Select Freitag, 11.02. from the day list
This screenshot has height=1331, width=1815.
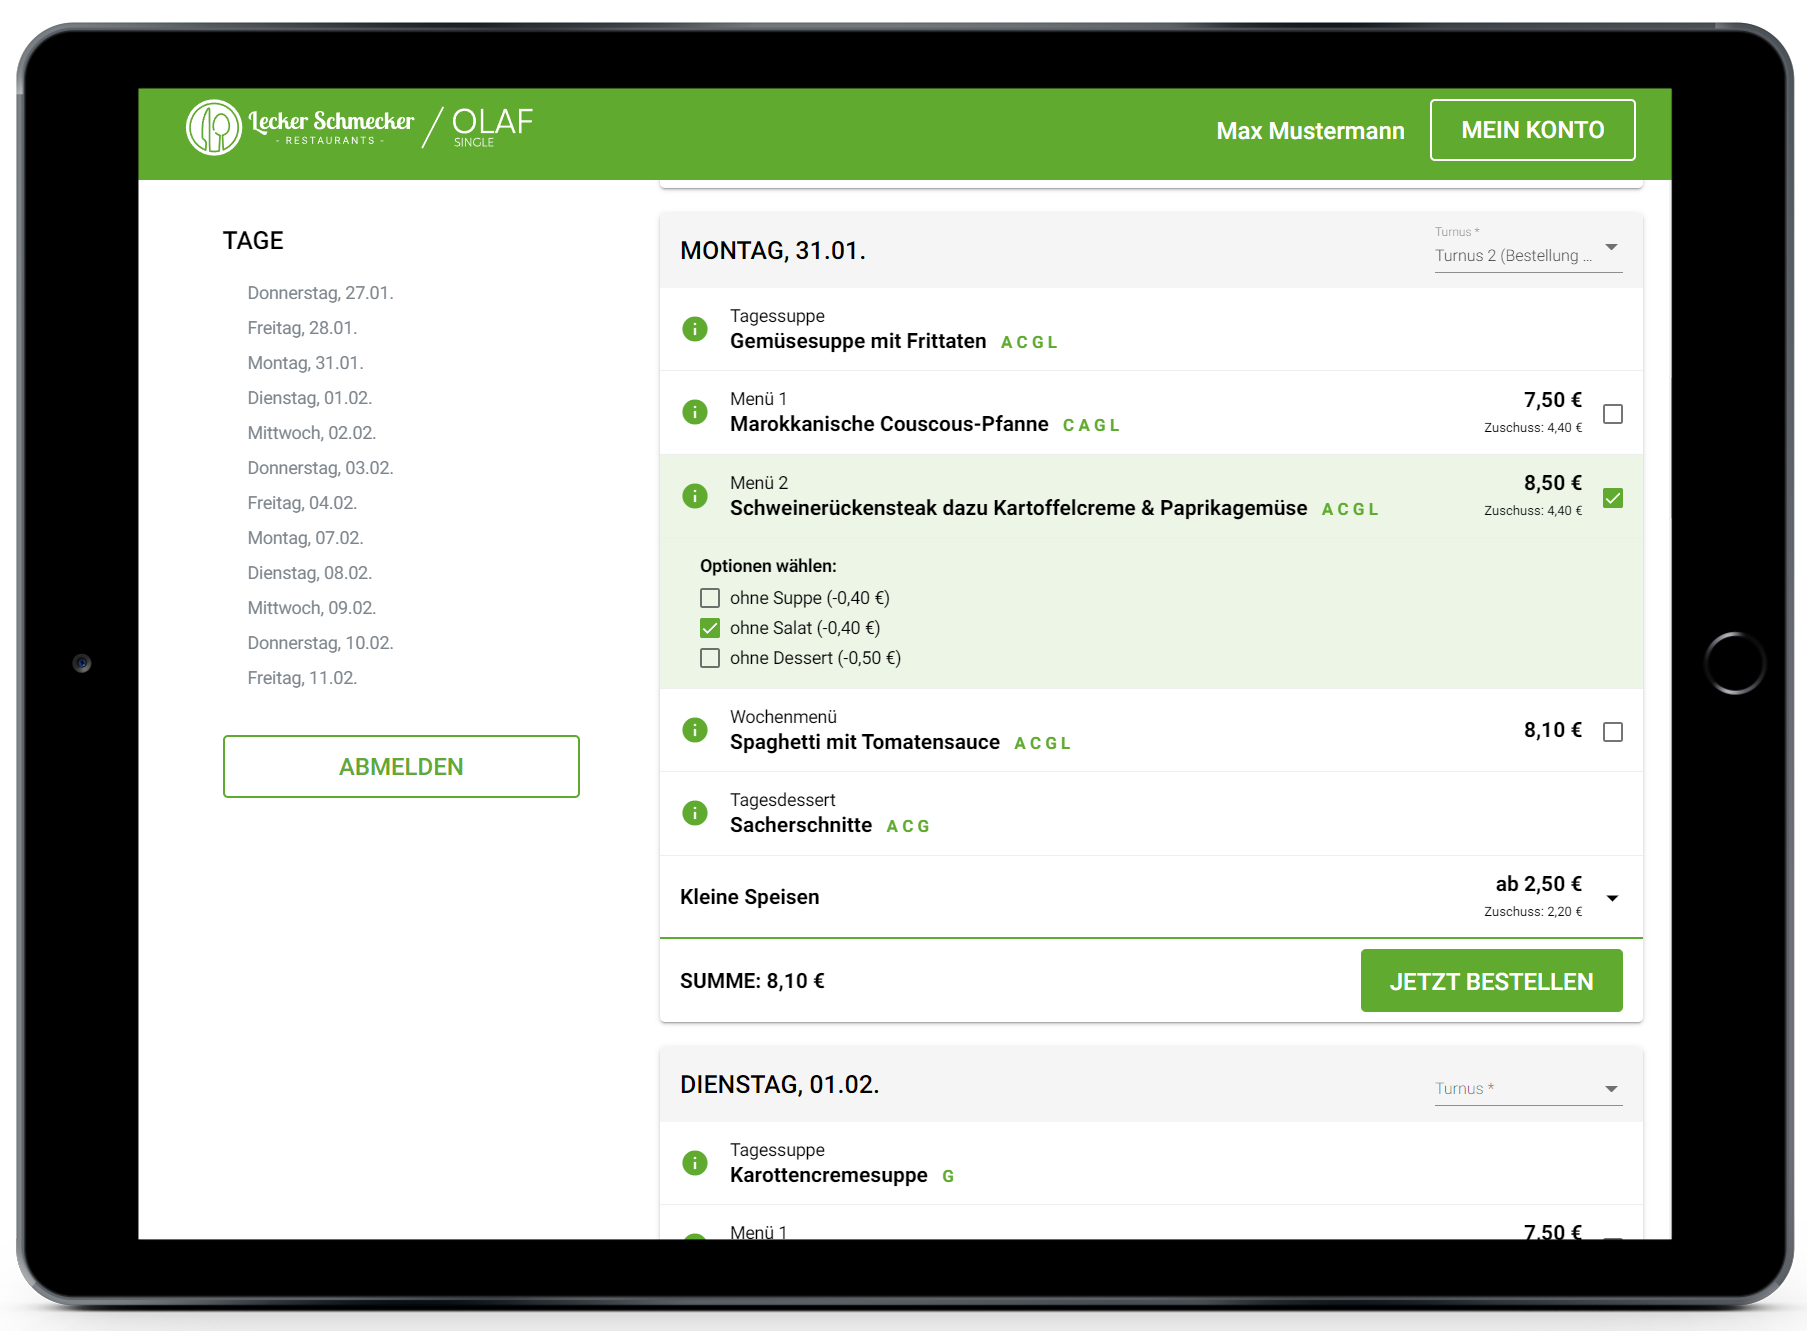click(302, 678)
